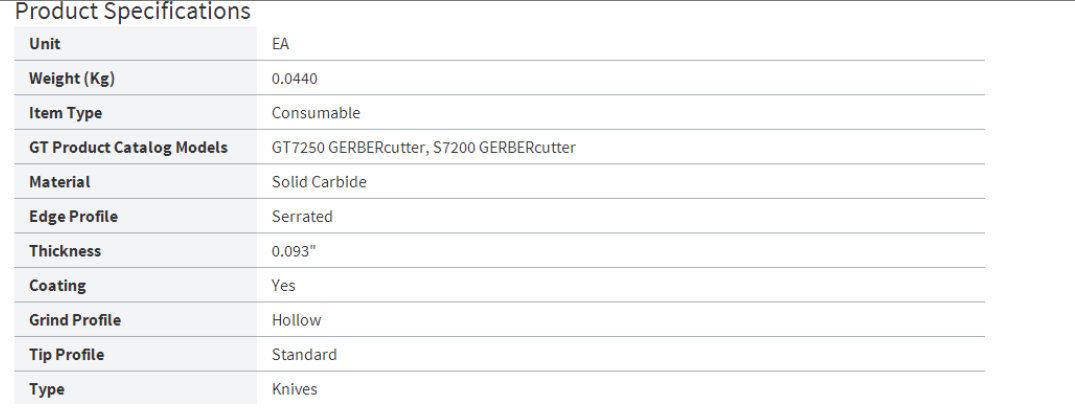Click the Weight (Kg) label
Image resolution: width=1075 pixels, height=413 pixels.
pyautogui.click(x=72, y=79)
